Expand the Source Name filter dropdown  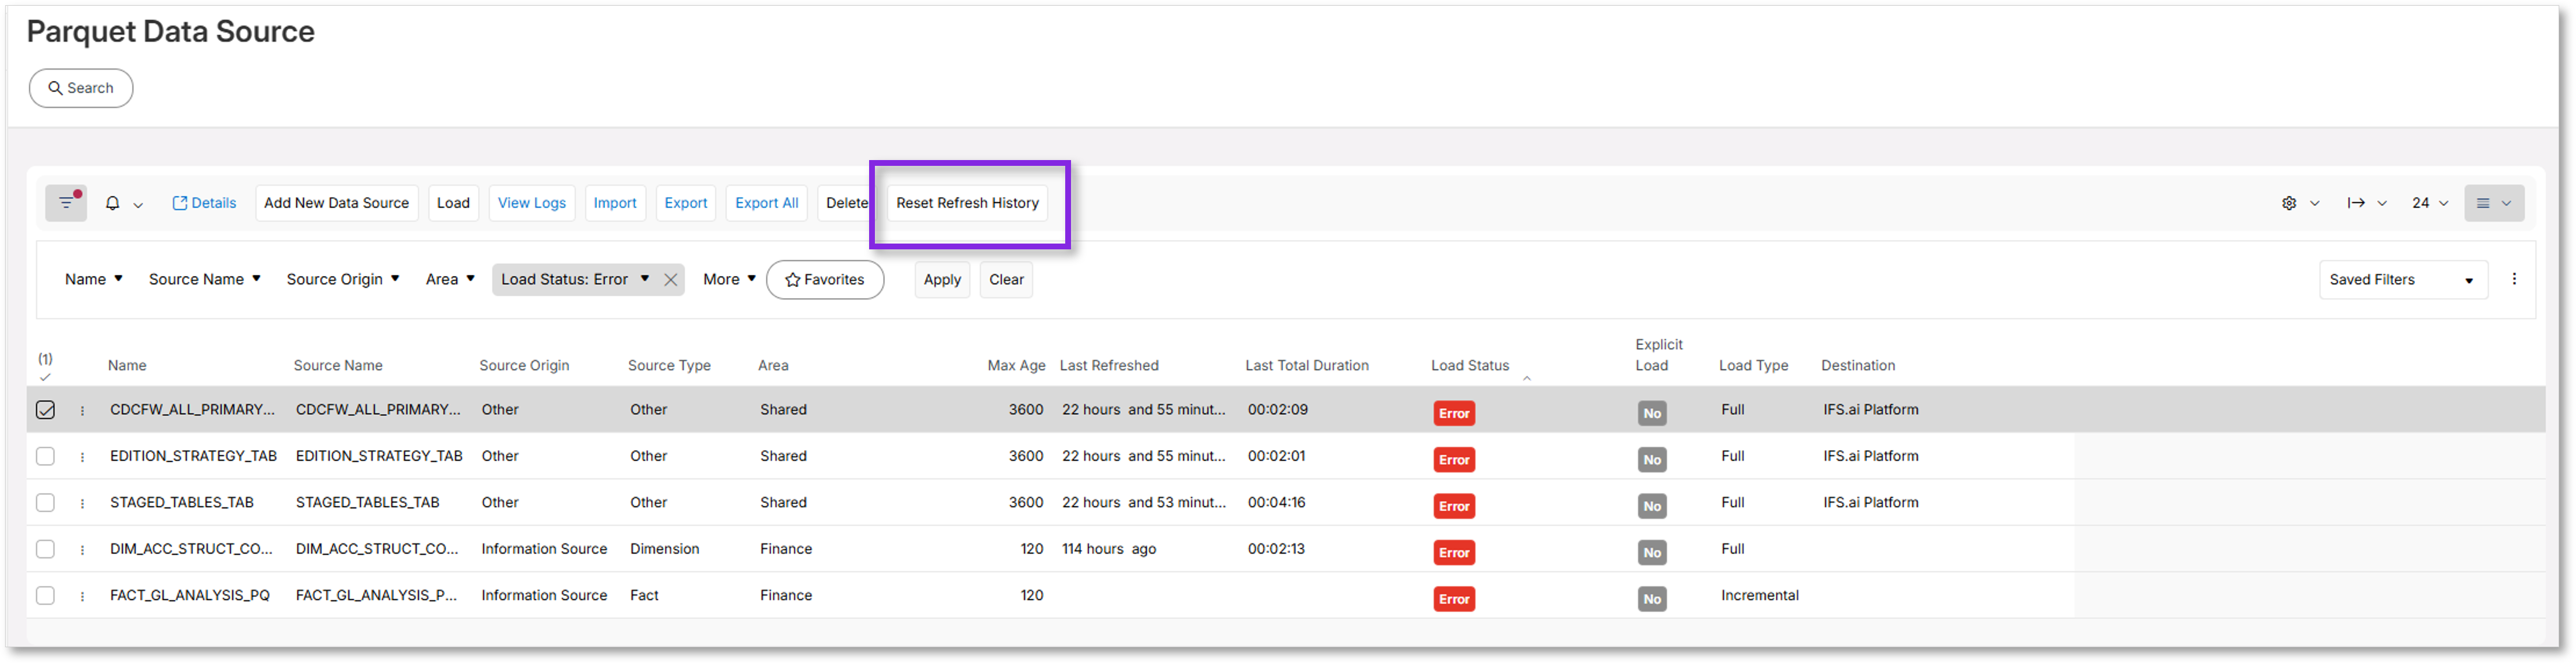click(204, 279)
